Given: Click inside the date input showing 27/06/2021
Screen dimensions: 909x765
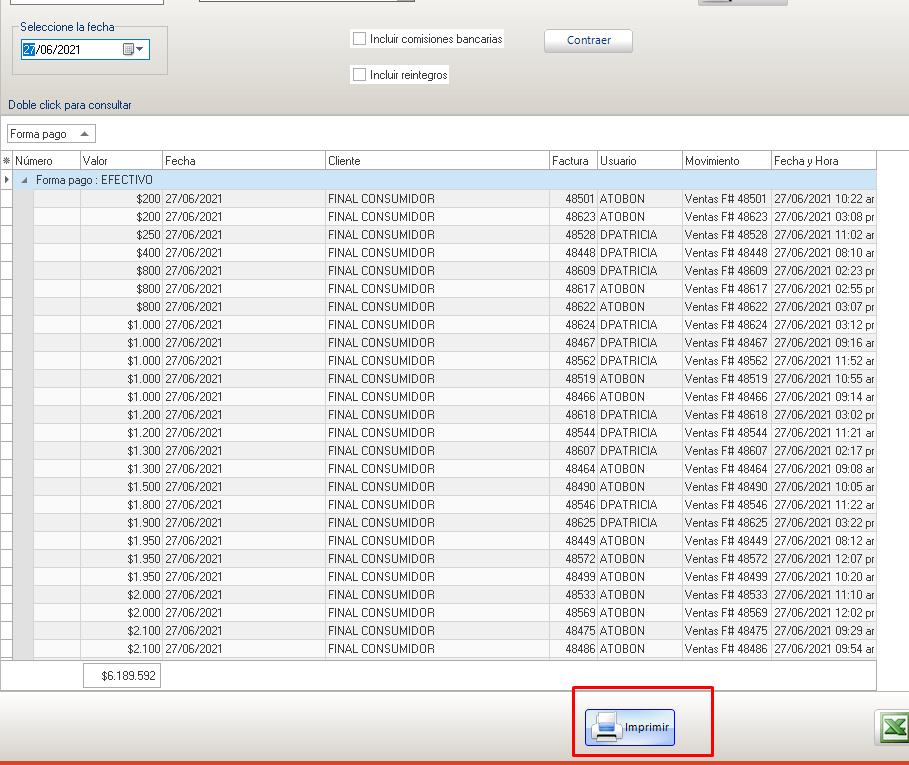Looking at the screenshot, I should click(70, 49).
